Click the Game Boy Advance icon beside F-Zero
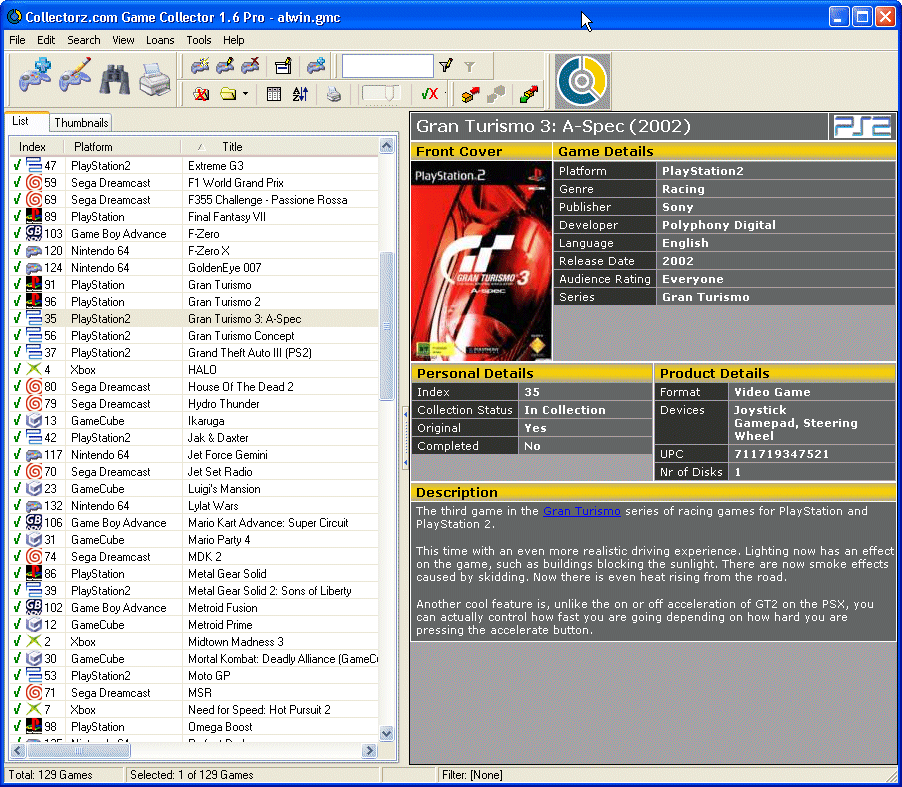 pos(34,234)
